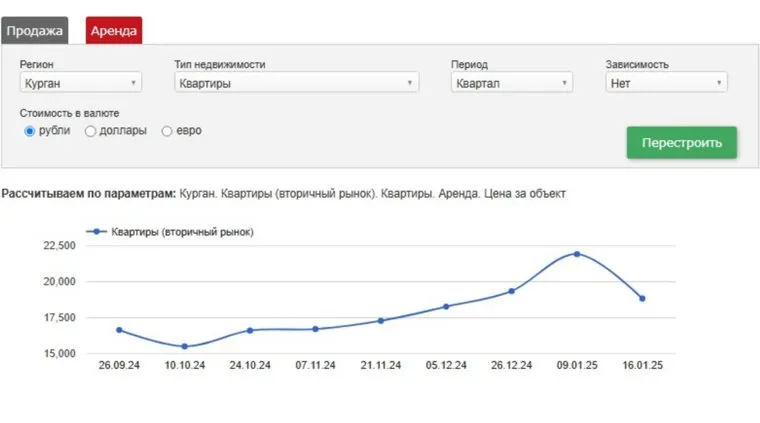Viewport: 760px width, 423px height.
Task: Open the Аренда tab
Action: pos(114,31)
